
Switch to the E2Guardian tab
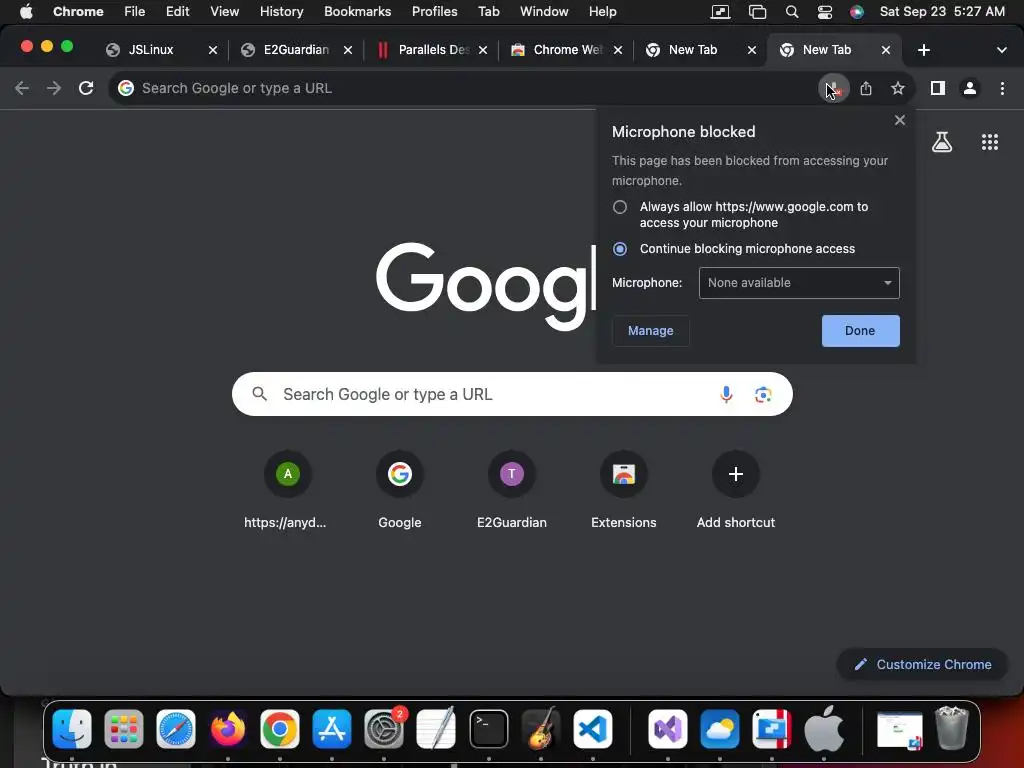(x=296, y=50)
